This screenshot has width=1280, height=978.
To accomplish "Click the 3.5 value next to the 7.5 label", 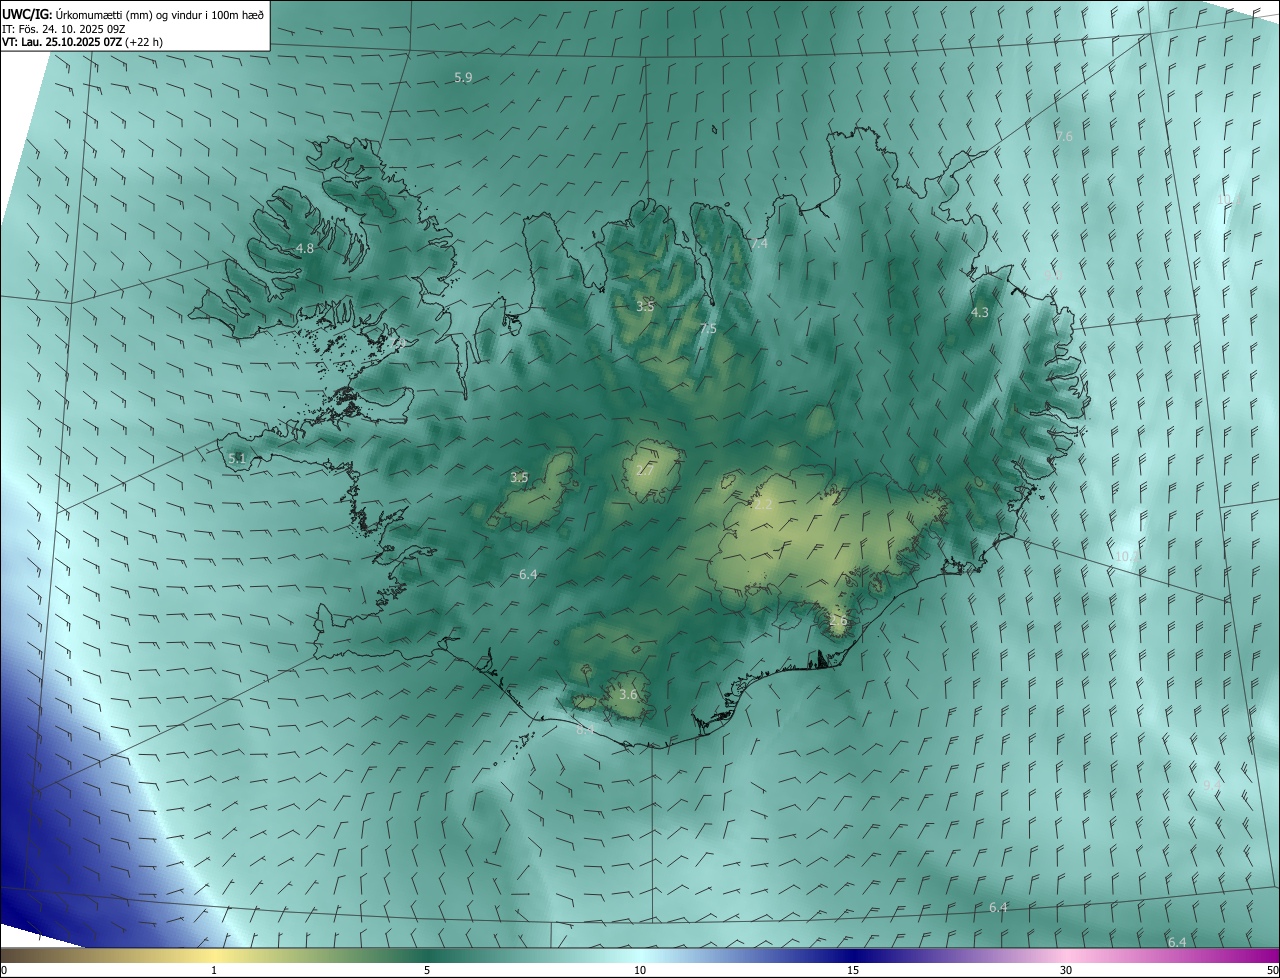I will coord(645,306).
